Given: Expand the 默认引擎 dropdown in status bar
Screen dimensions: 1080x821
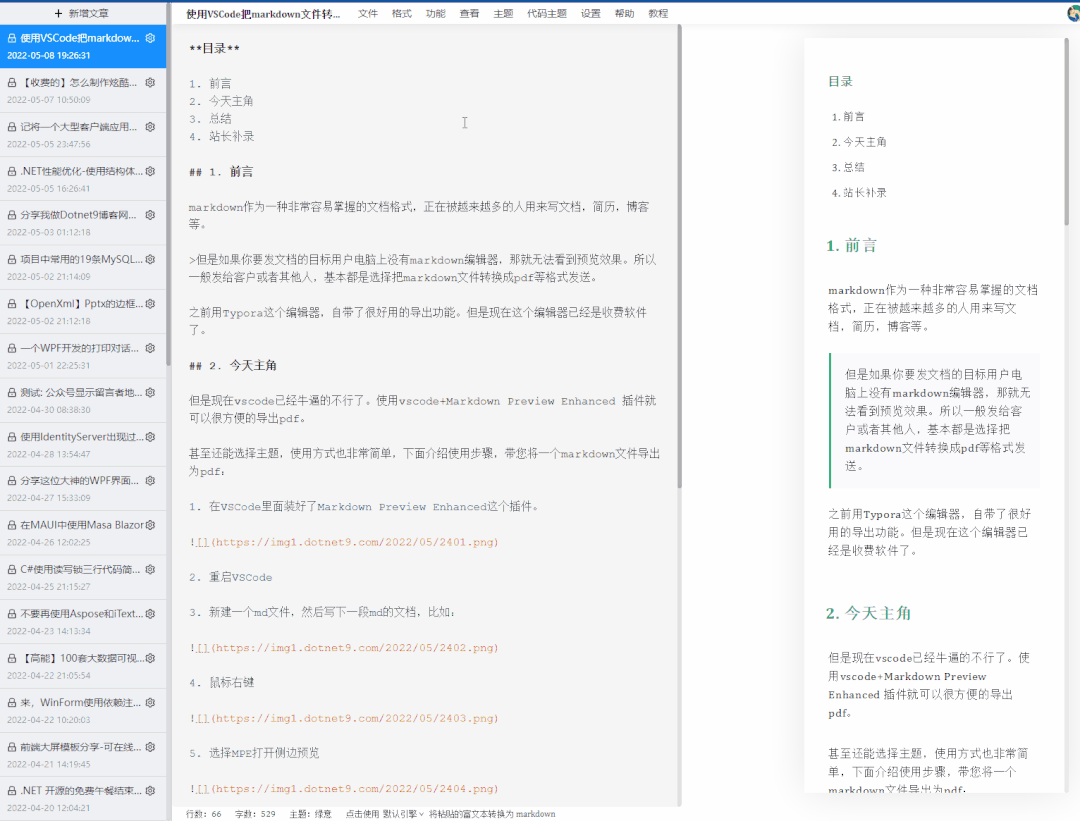Looking at the screenshot, I should 404,813.
